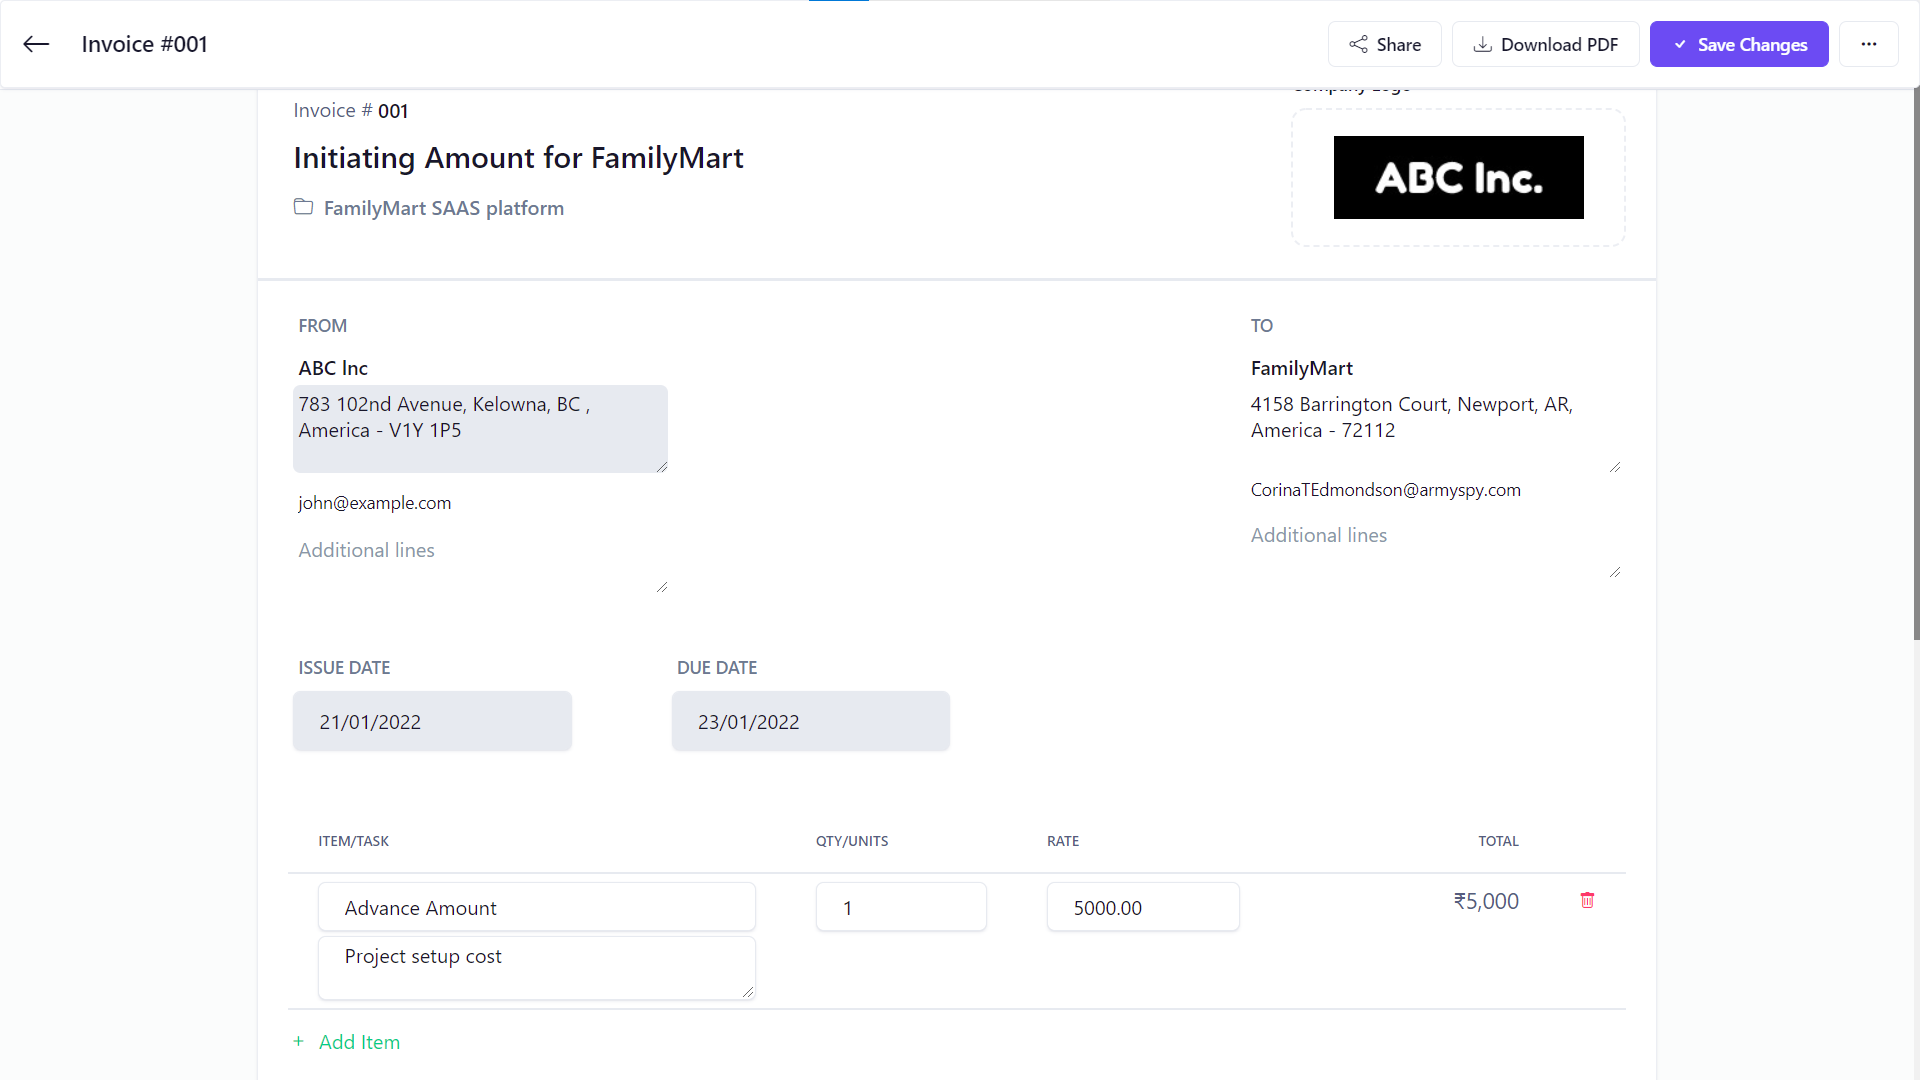Click the rate field showing 5000.00
Image resolution: width=1920 pixels, height=1080 pixels.
click(1142, 907)
